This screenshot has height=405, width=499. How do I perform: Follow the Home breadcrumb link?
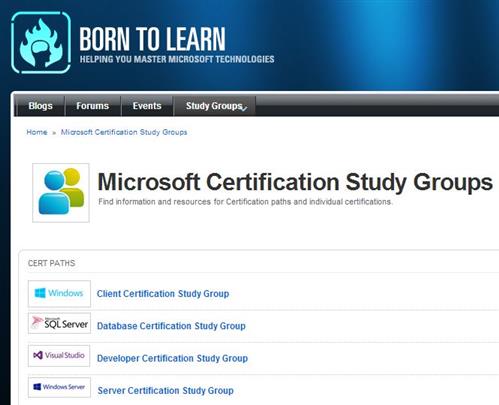37,132
